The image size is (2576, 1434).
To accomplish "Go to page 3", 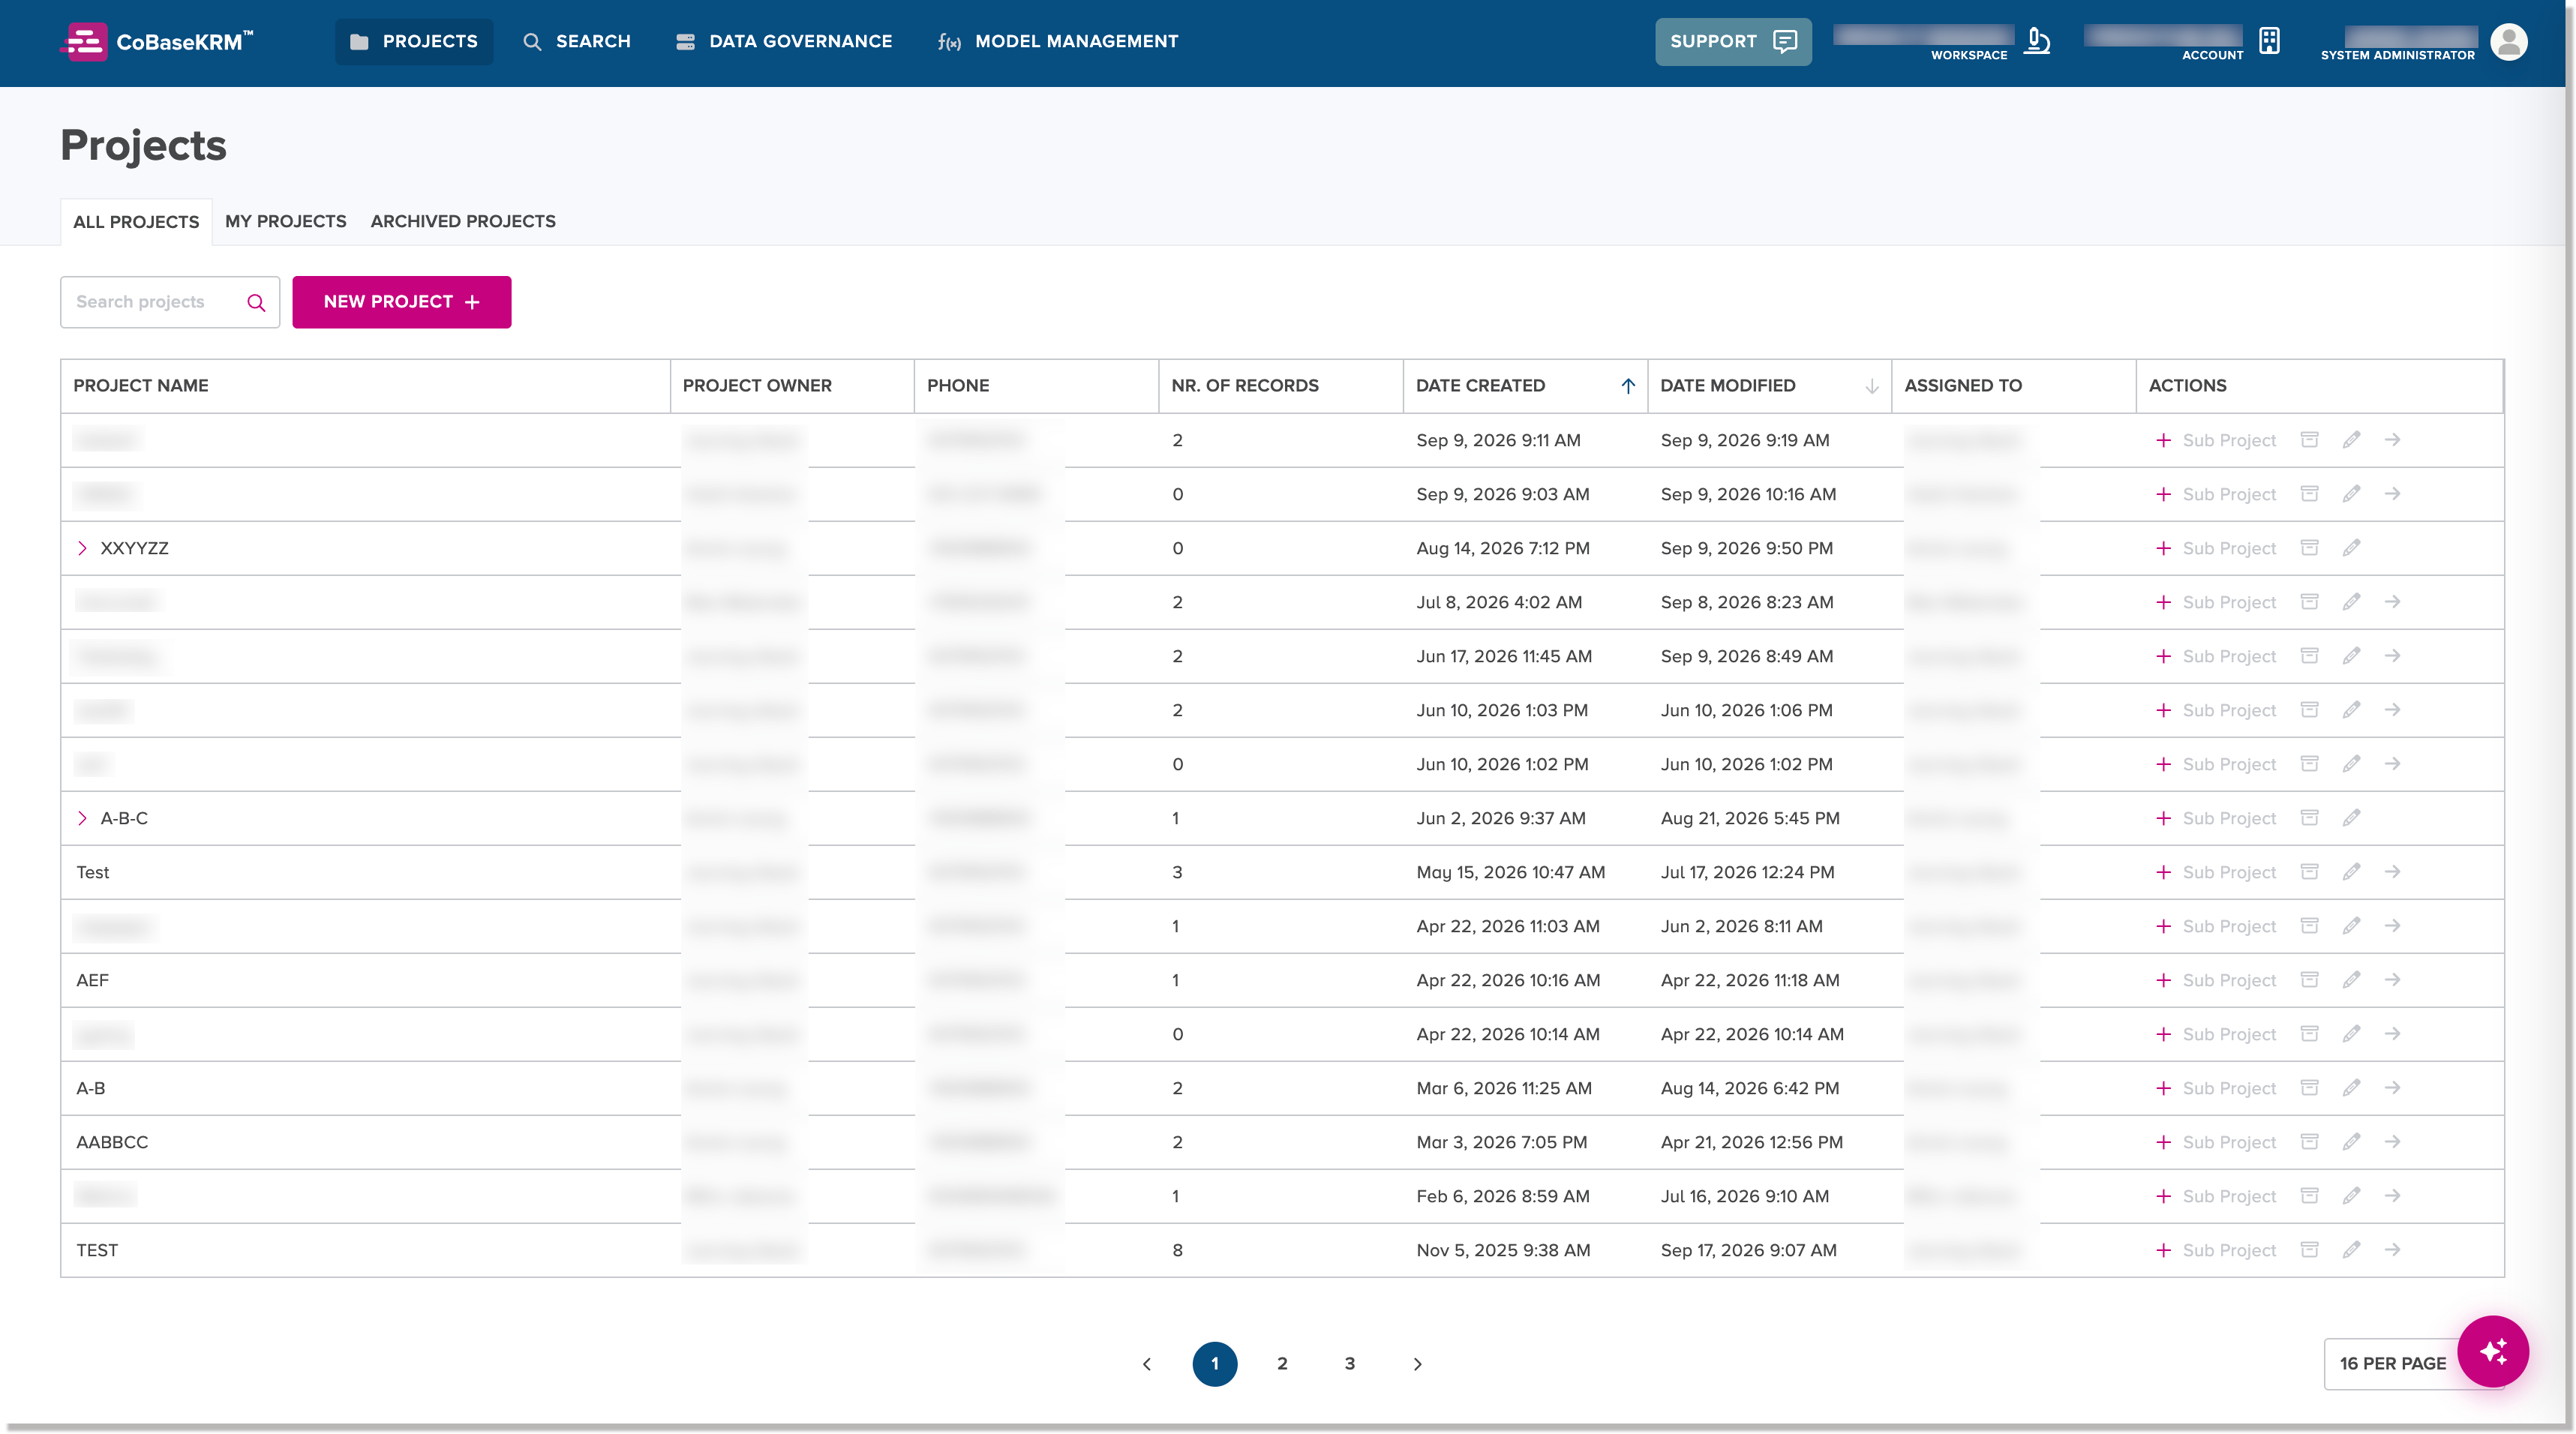I will tap(1350, 1364).
